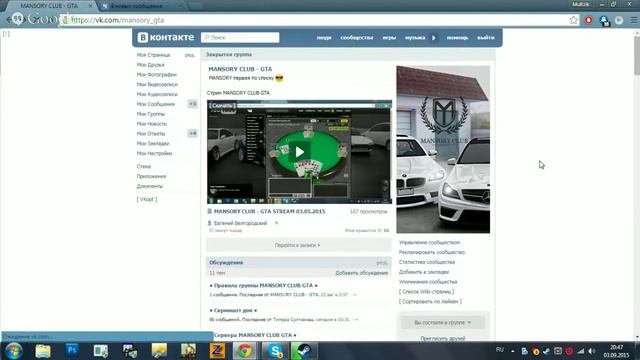Open 'Правила группы MANSORY CLUB GTA' topic
Viewport: 640px width, 360px height.
point(264,285)
